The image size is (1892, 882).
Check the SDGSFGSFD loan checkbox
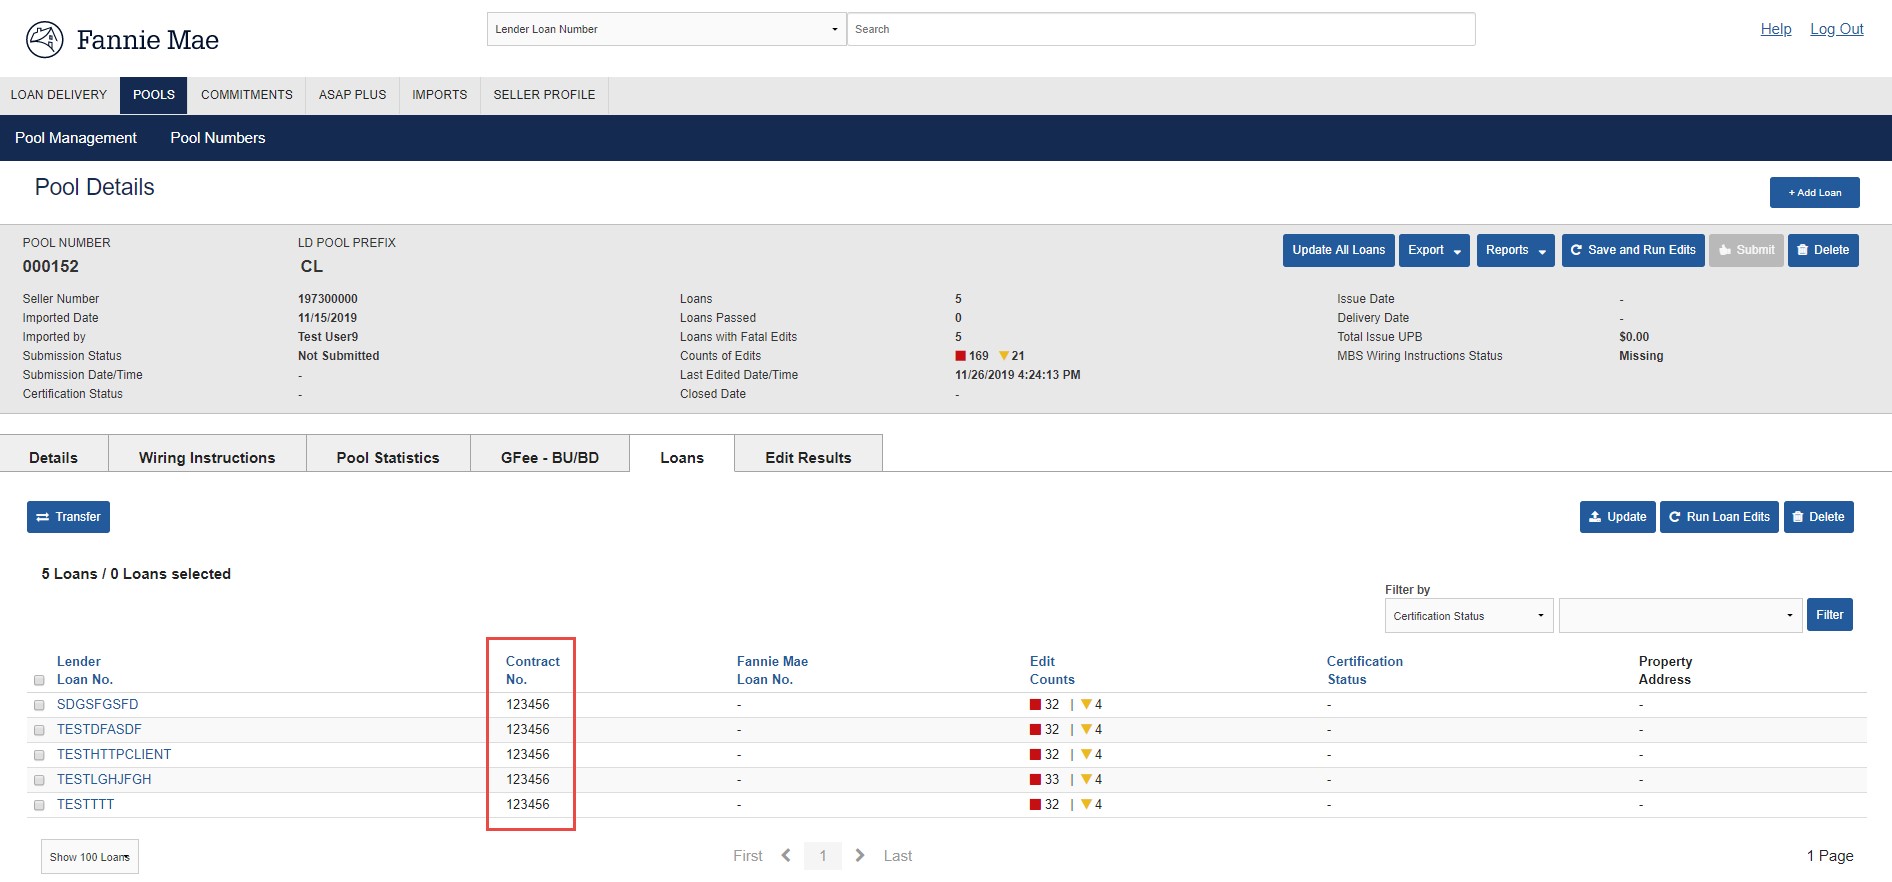click(39, 705)
